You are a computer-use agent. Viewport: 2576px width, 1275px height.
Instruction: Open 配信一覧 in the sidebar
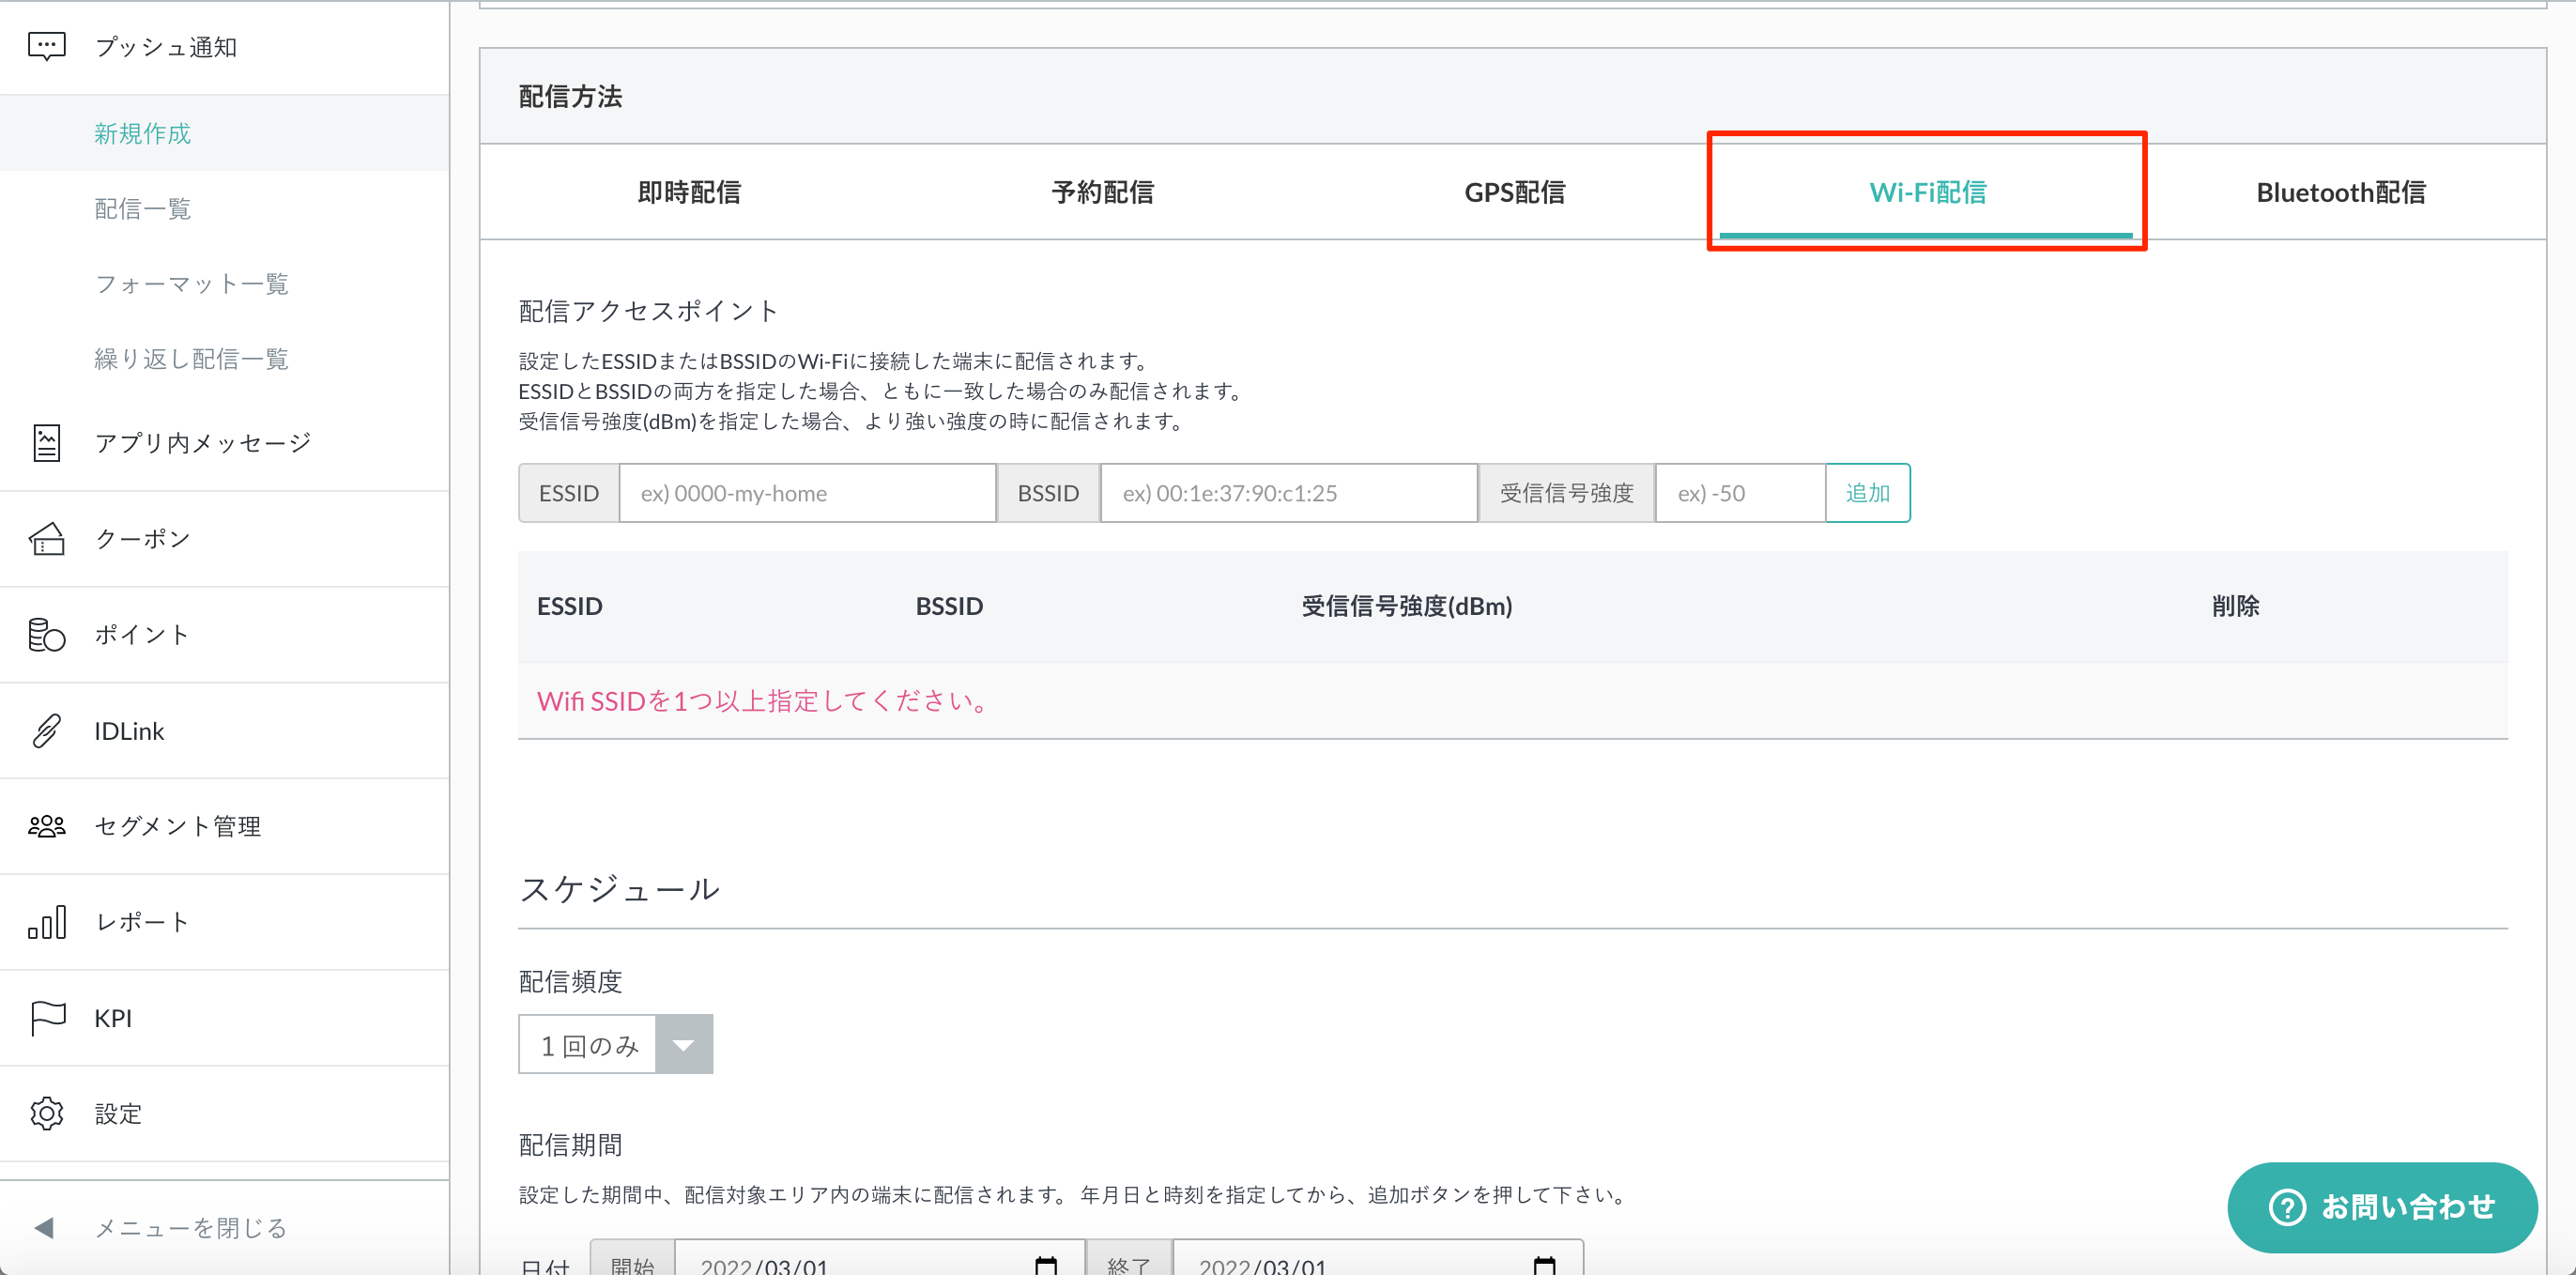pyautogui.click(x=142, y=208)
